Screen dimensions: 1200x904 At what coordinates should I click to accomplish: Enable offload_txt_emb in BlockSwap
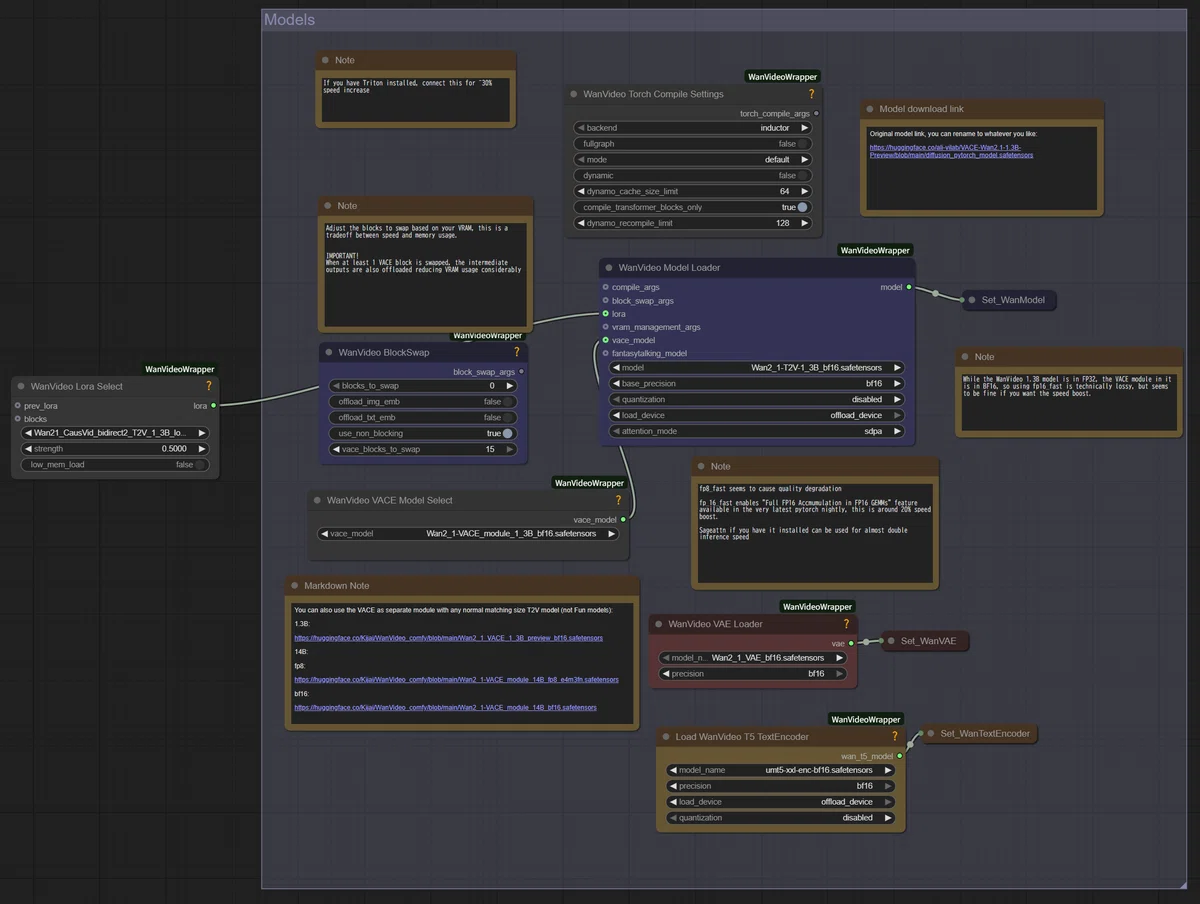(x=423, y=418)
